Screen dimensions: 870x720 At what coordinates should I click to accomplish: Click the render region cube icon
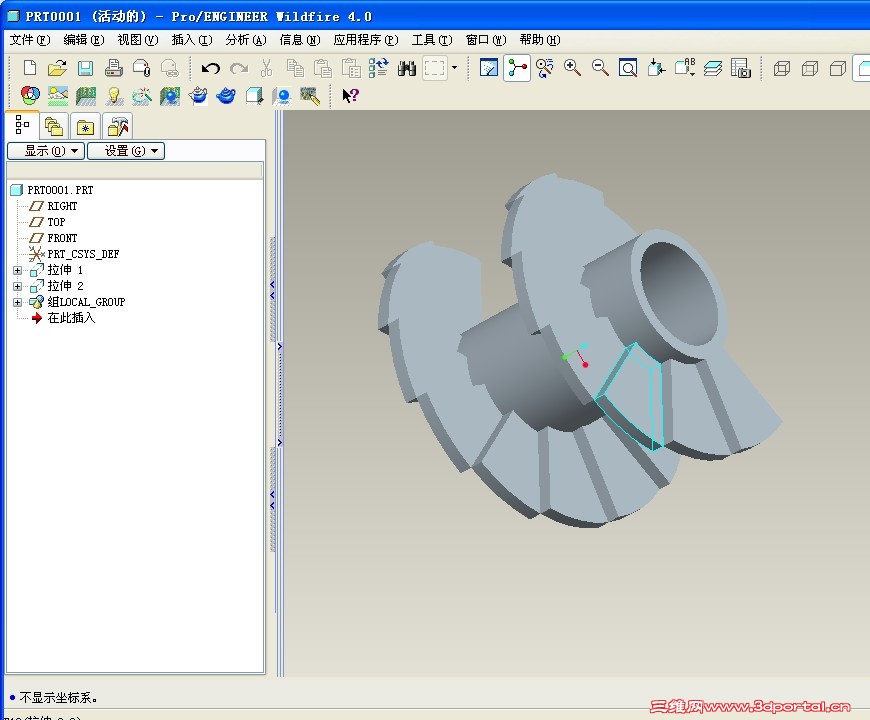point(254,96)
